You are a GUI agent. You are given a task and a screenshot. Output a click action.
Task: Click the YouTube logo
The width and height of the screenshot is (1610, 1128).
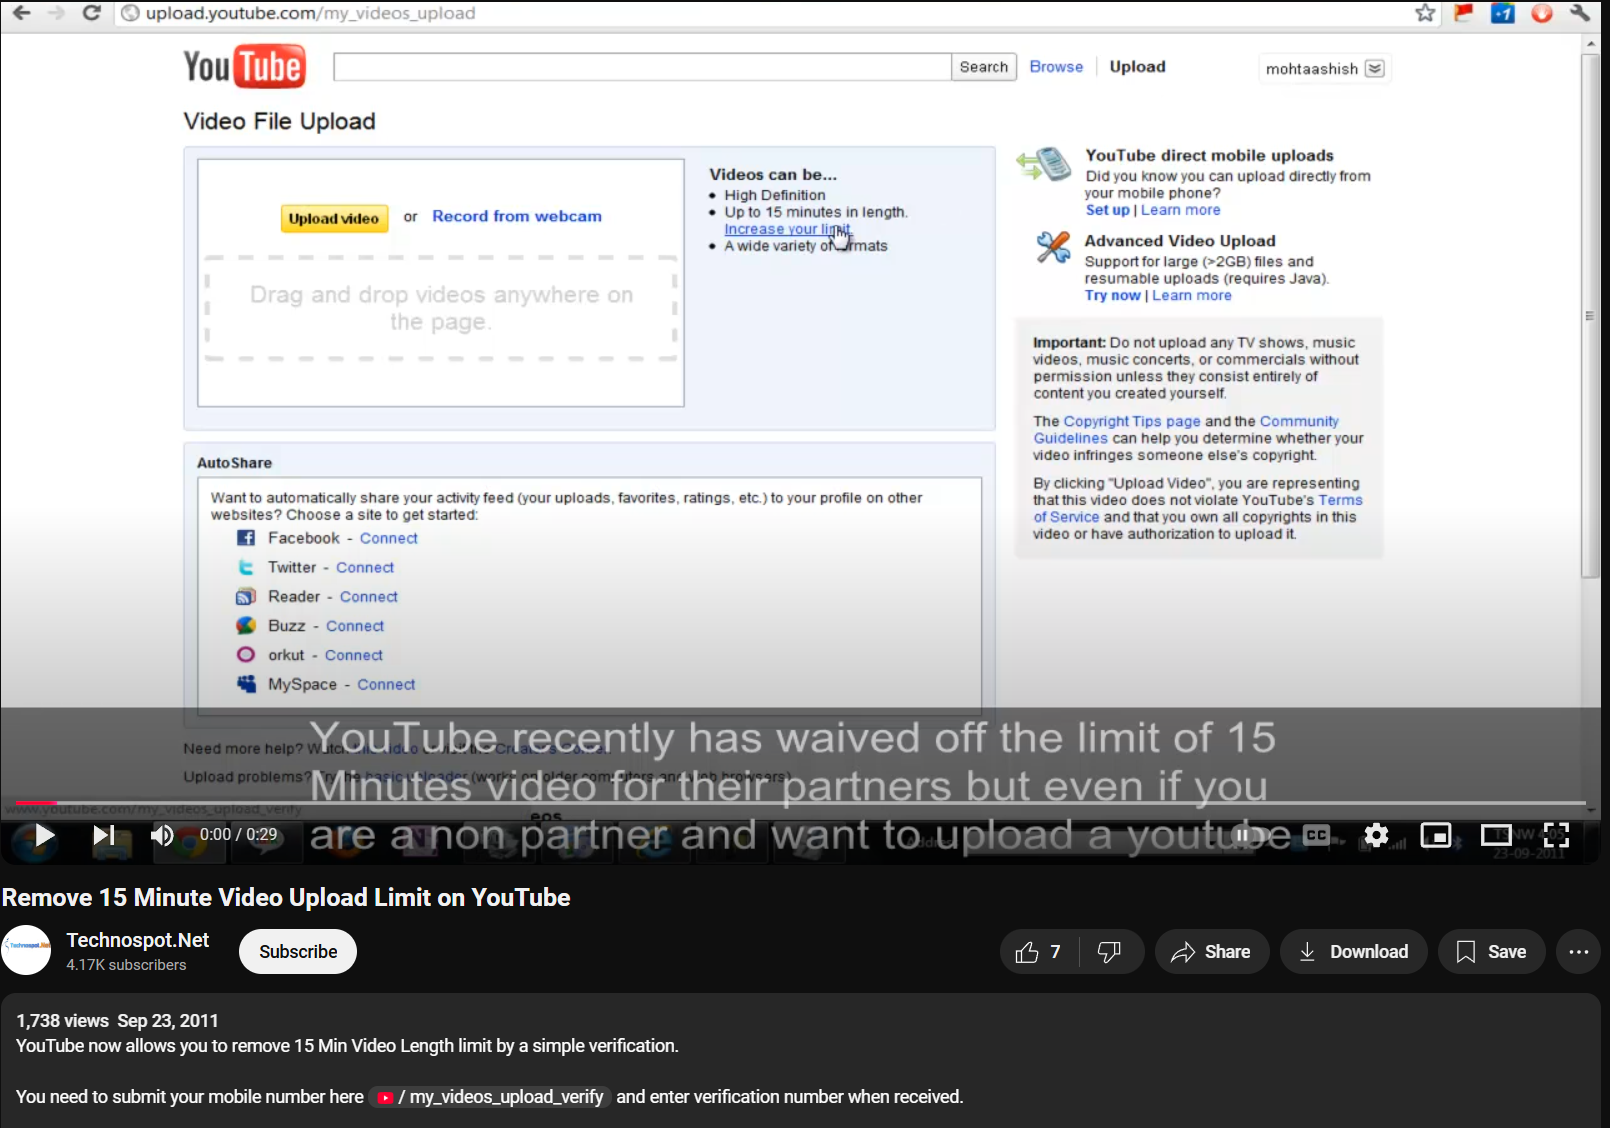(x=245, y=67)
